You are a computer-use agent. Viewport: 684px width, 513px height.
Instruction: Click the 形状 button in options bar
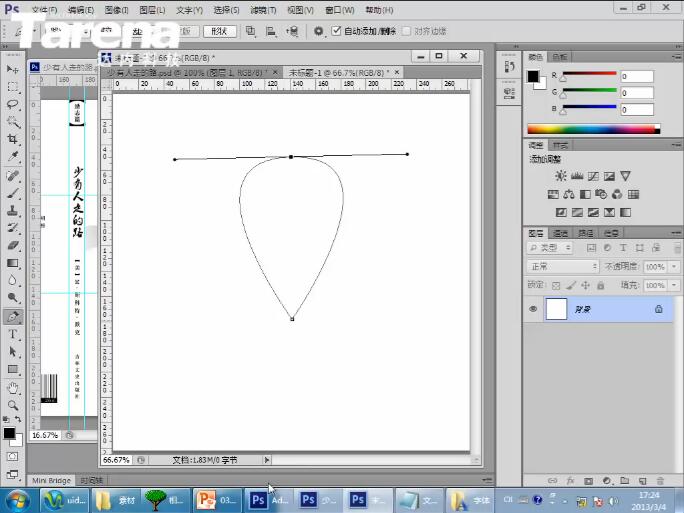219,31
